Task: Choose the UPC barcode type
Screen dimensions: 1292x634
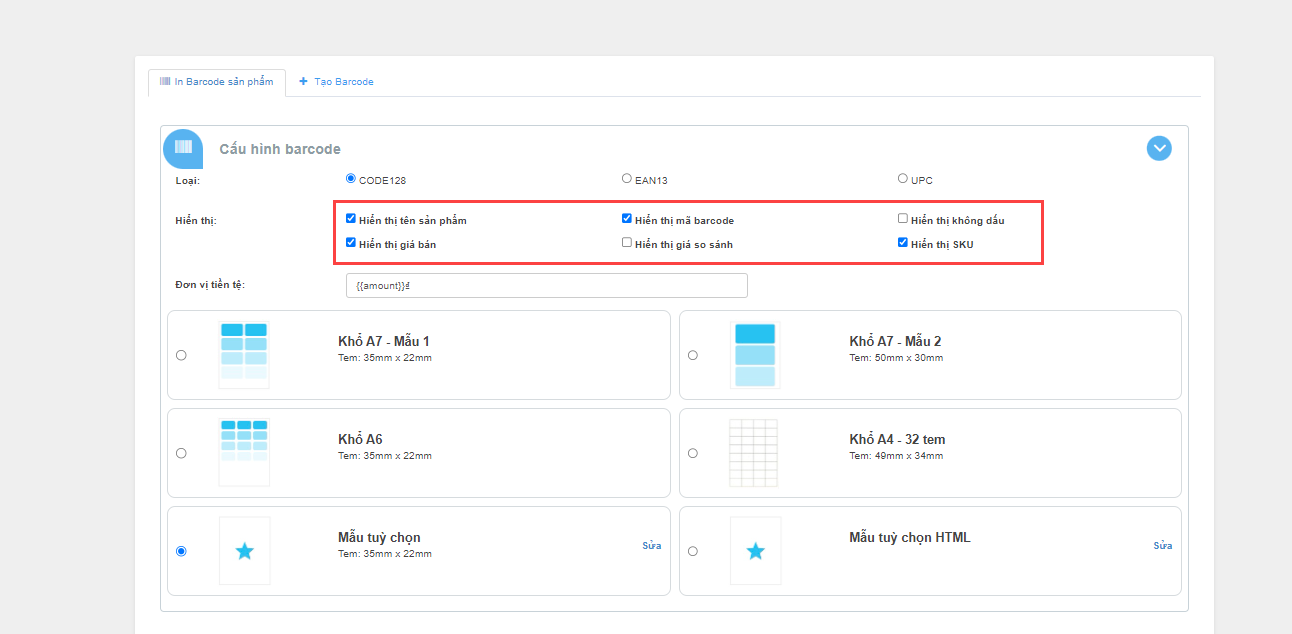Action: (903, 179)
